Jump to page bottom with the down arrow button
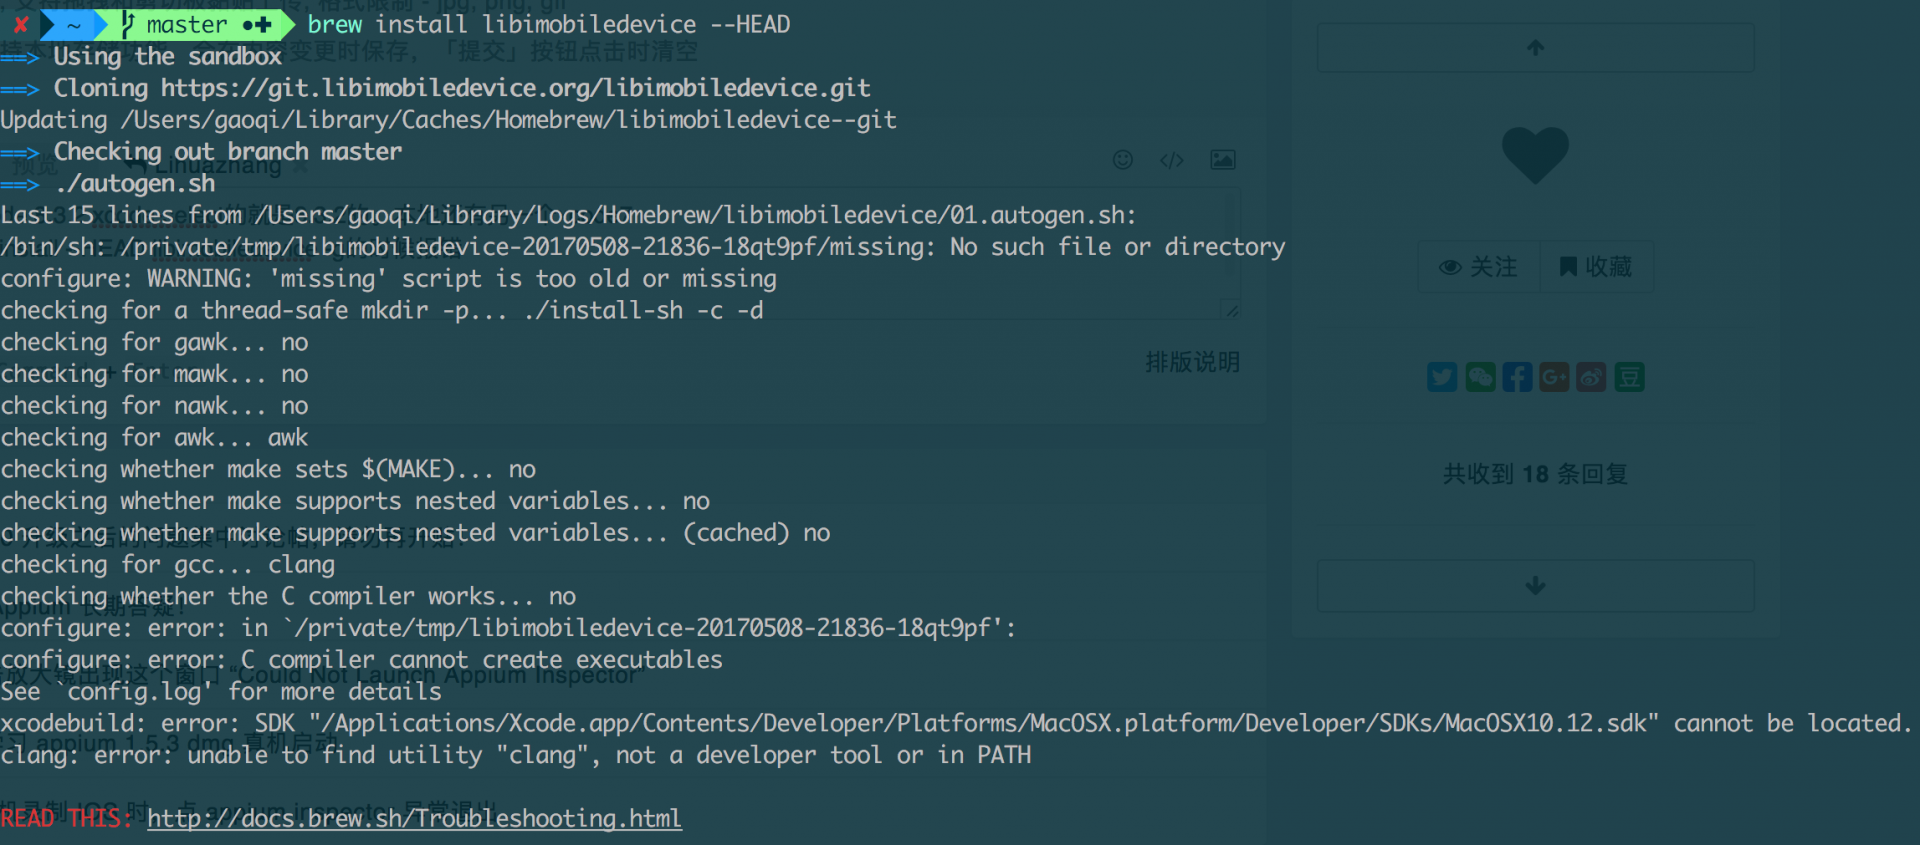The height and width of the screenshot is (845, 1920). (x=1535, y=585)
